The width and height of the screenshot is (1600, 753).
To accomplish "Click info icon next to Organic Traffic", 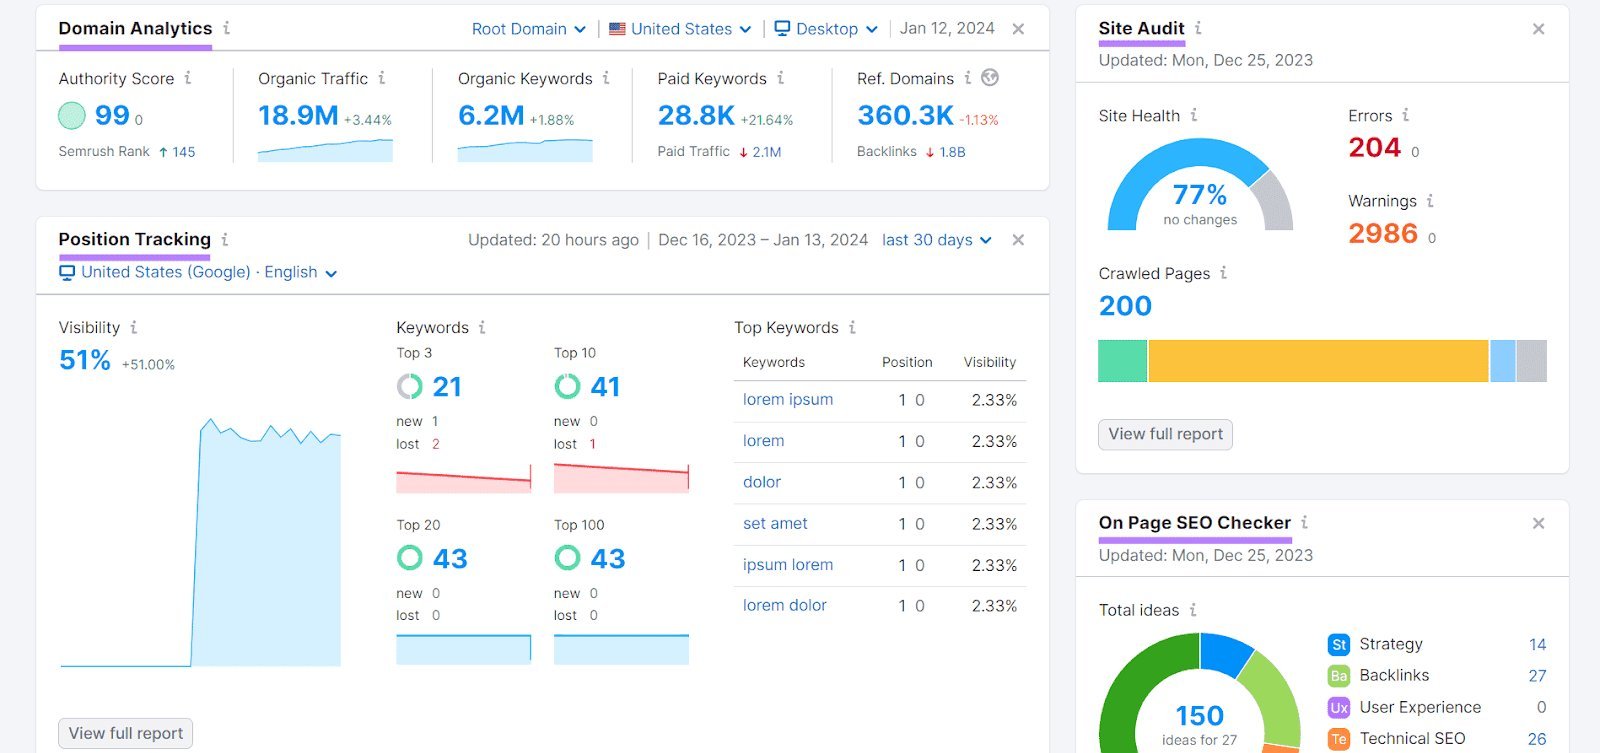I will (382, 78).
